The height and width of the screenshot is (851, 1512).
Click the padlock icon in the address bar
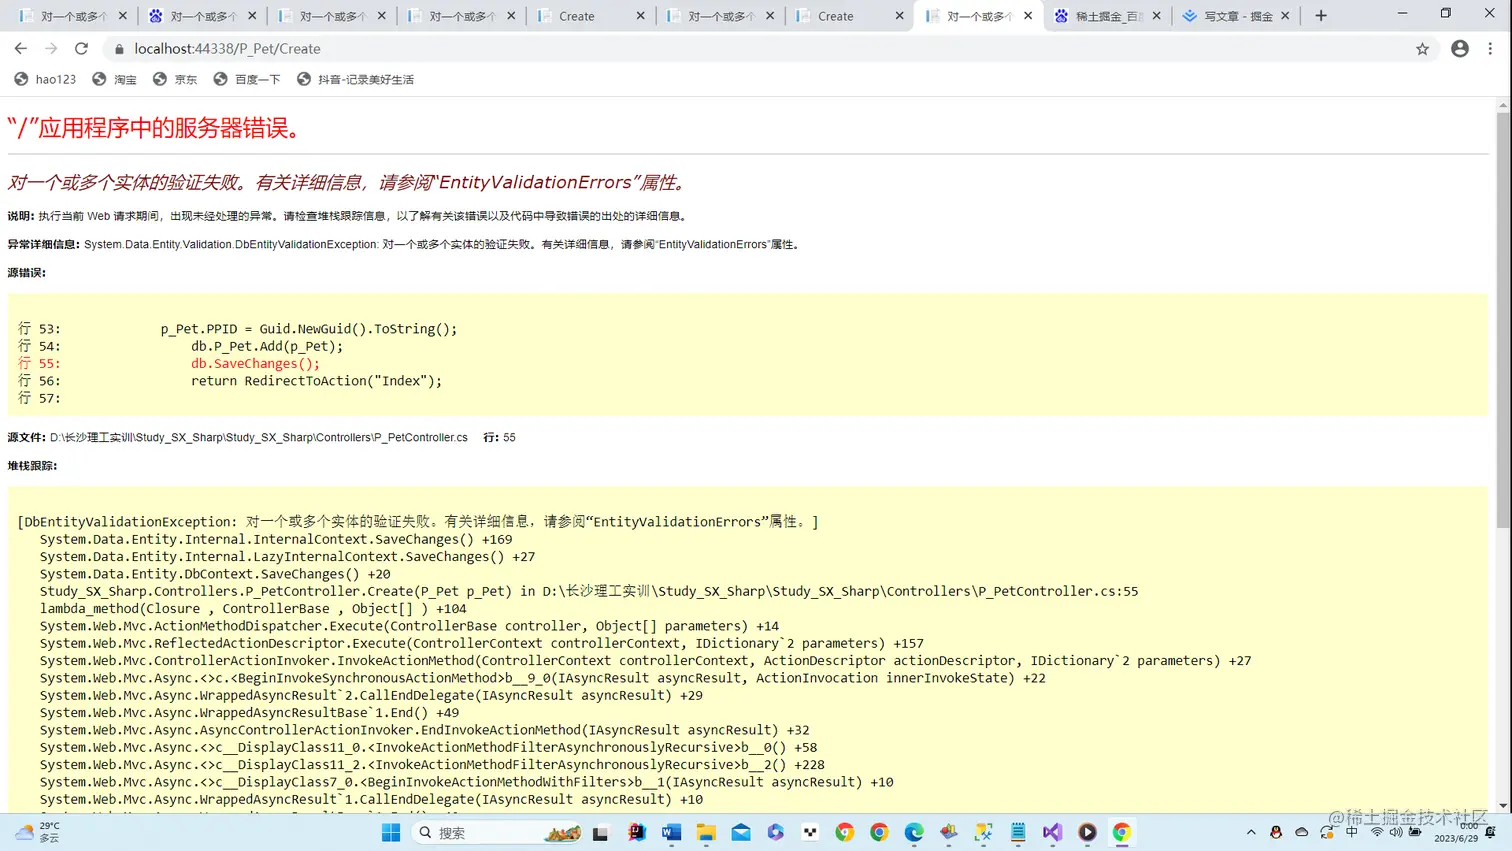(118, 48)
